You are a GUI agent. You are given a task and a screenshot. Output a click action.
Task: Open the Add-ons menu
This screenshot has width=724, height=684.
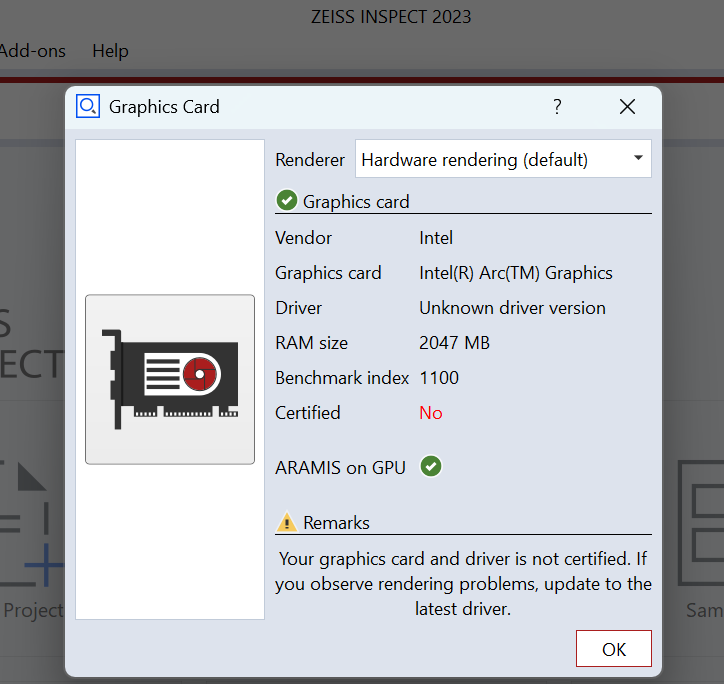[x=32, y=51]
